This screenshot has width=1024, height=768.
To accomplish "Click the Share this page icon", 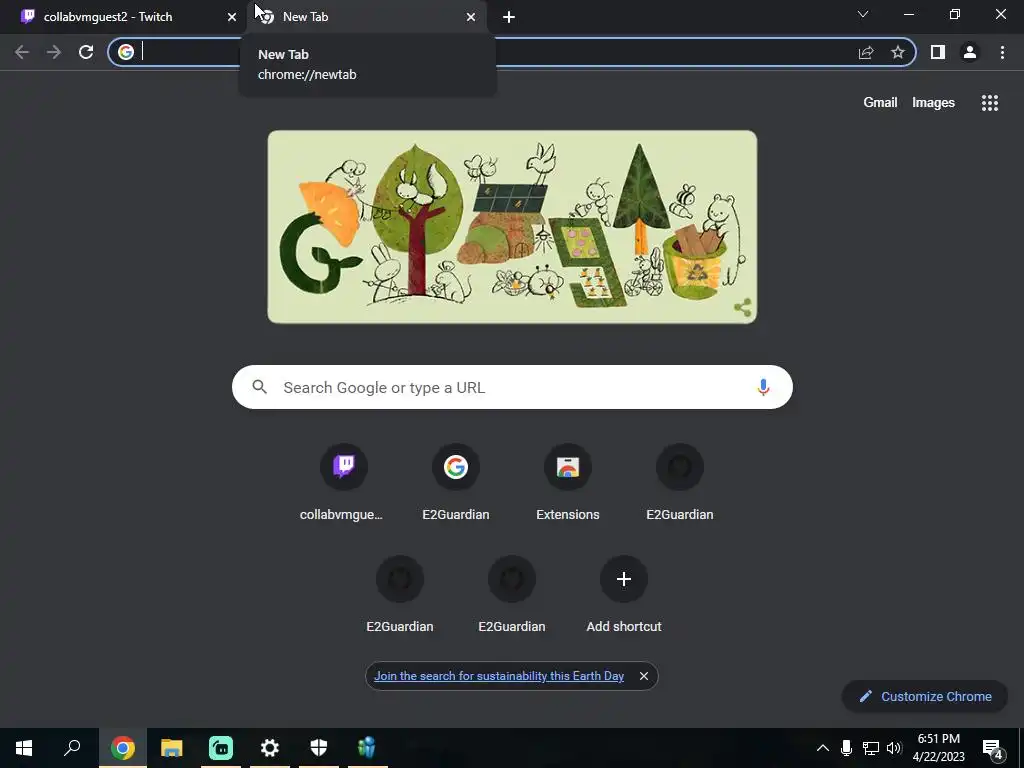I will tap(866, 52).
